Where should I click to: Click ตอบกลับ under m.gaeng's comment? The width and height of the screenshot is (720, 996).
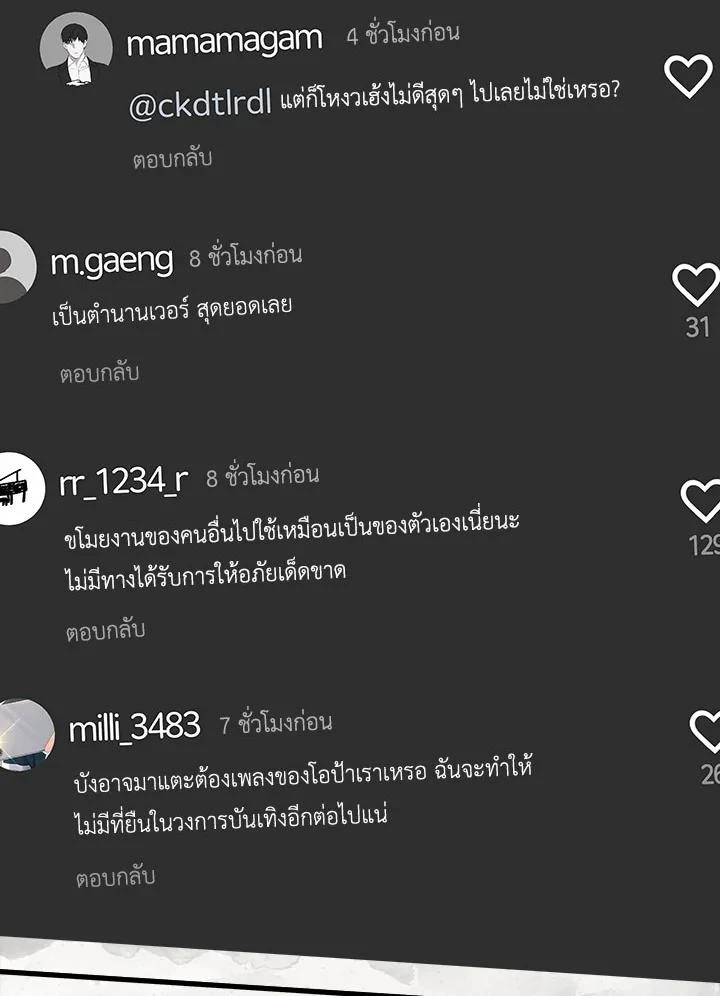[x=99, y=373]
